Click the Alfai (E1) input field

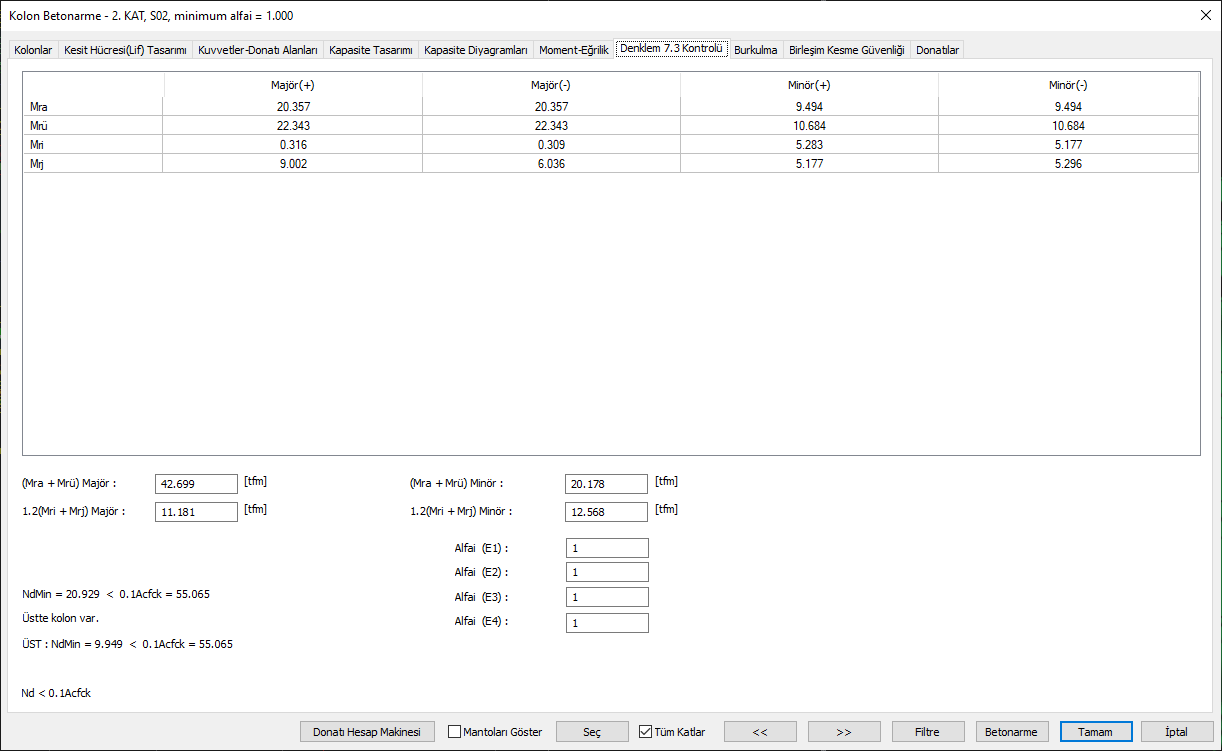(606, 547)
